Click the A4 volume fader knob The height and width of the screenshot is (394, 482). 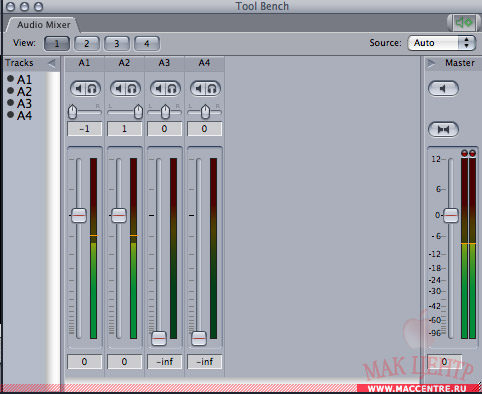coord(199,338)
